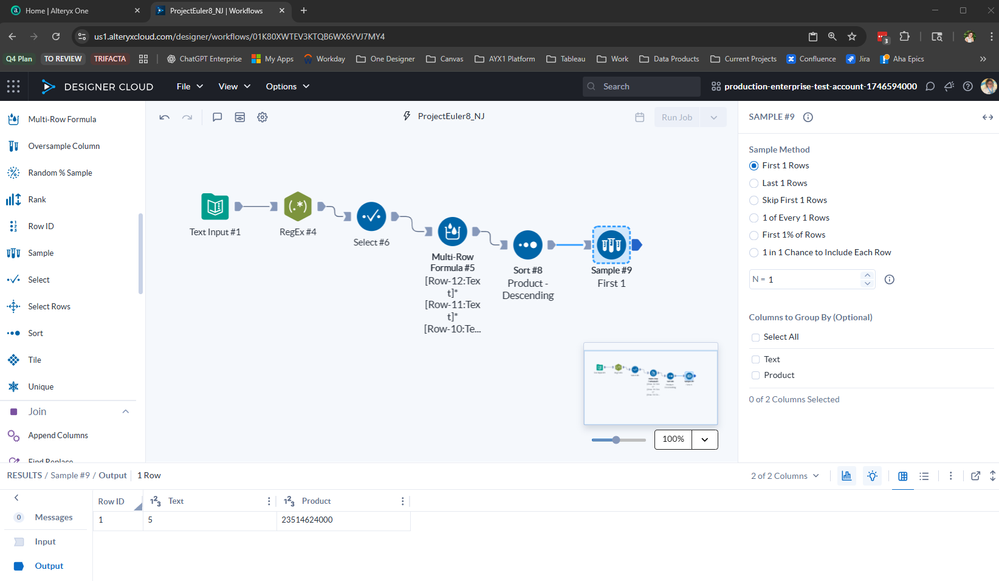This screenshot has width=999, height=581.
Task: Toggle the results insights lightbulb
Action: pos(872,476)
